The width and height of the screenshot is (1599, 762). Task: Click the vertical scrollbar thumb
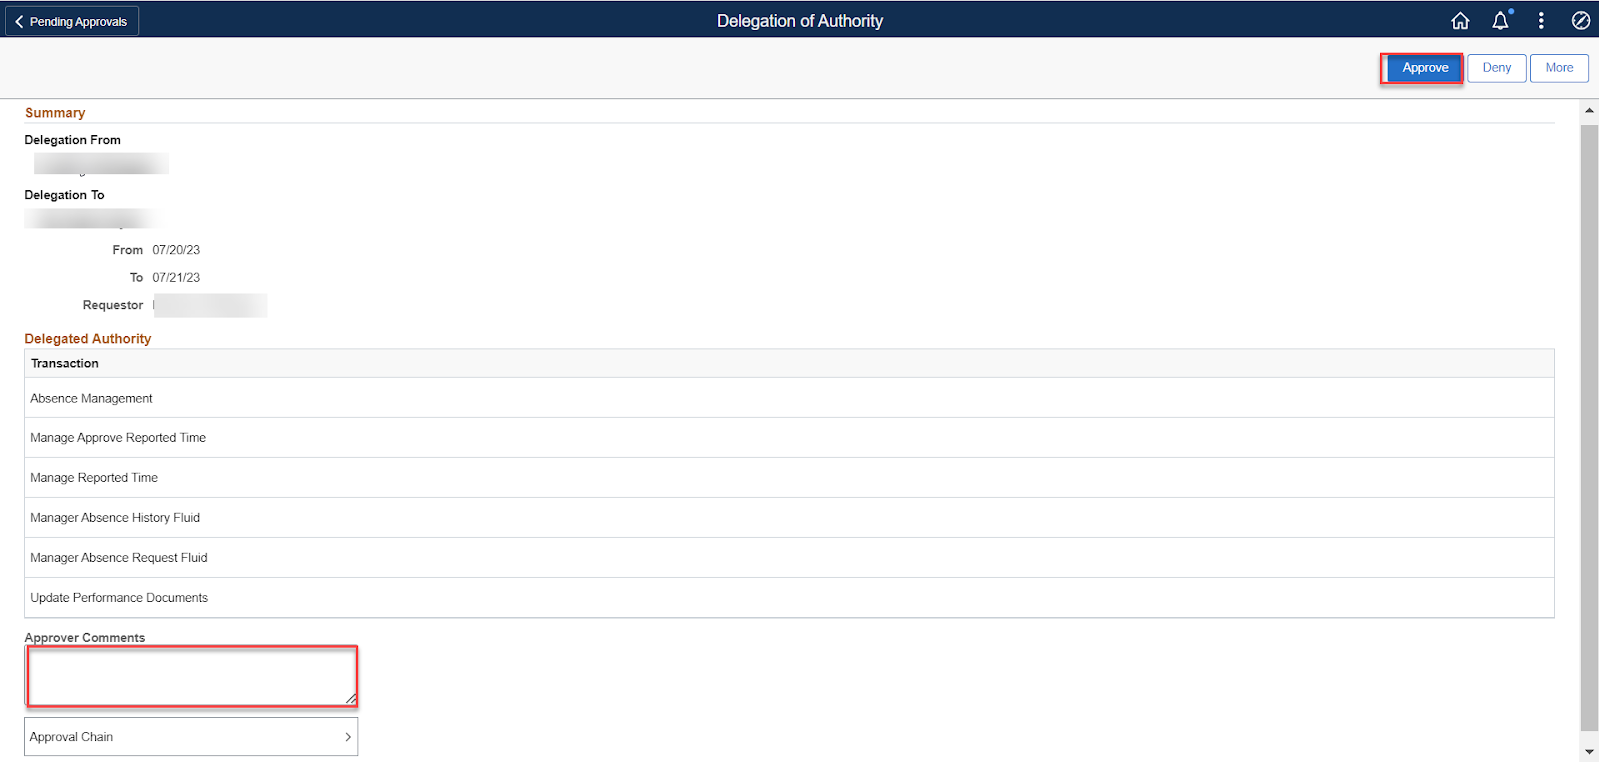click(x=1589, y=428)
